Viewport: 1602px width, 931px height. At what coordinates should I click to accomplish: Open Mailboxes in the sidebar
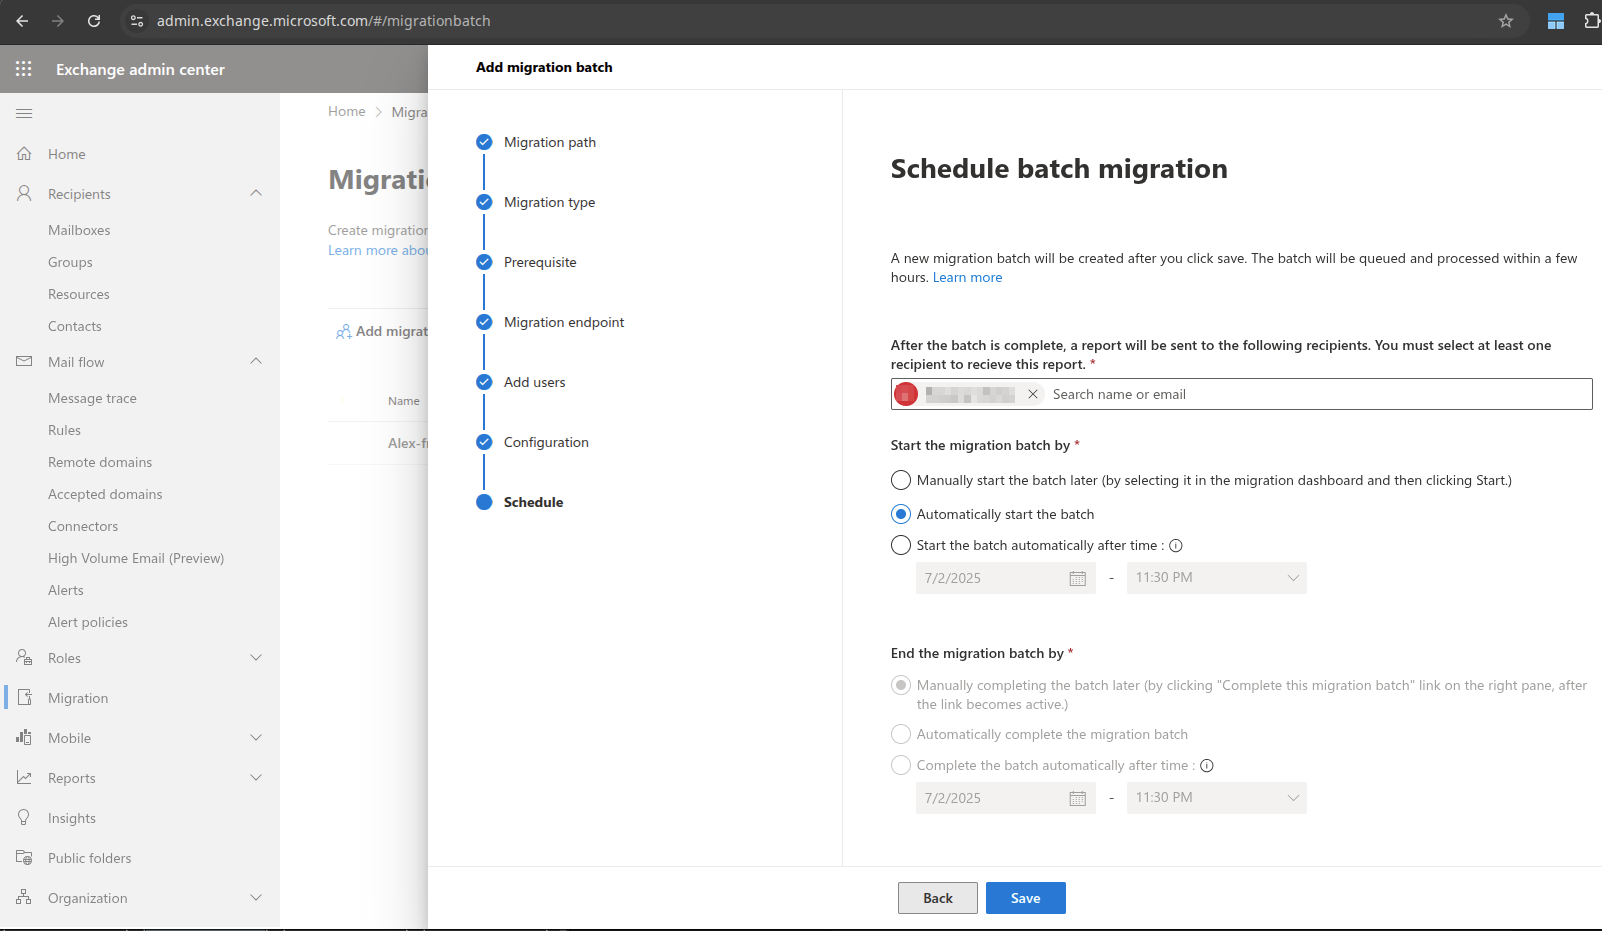[79, 230]
